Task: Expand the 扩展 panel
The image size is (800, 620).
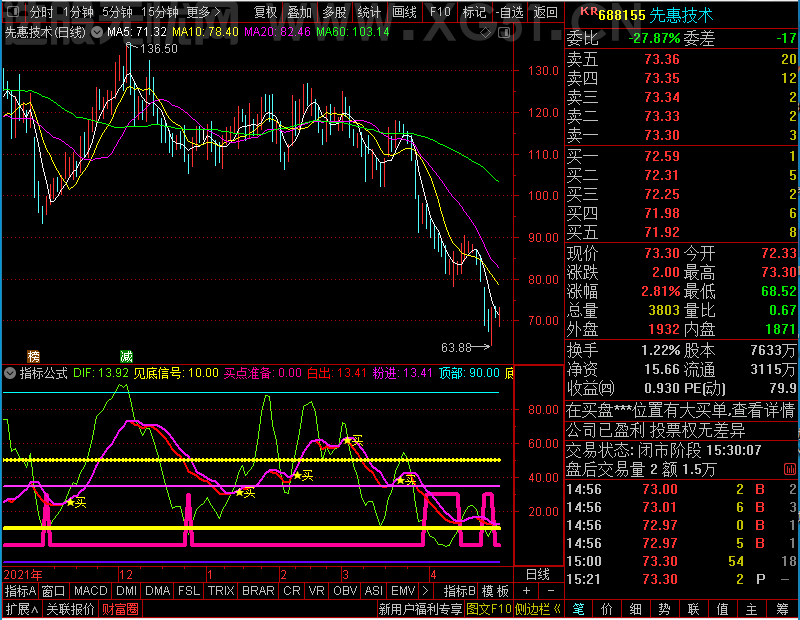Action: (x=22, y=609)
